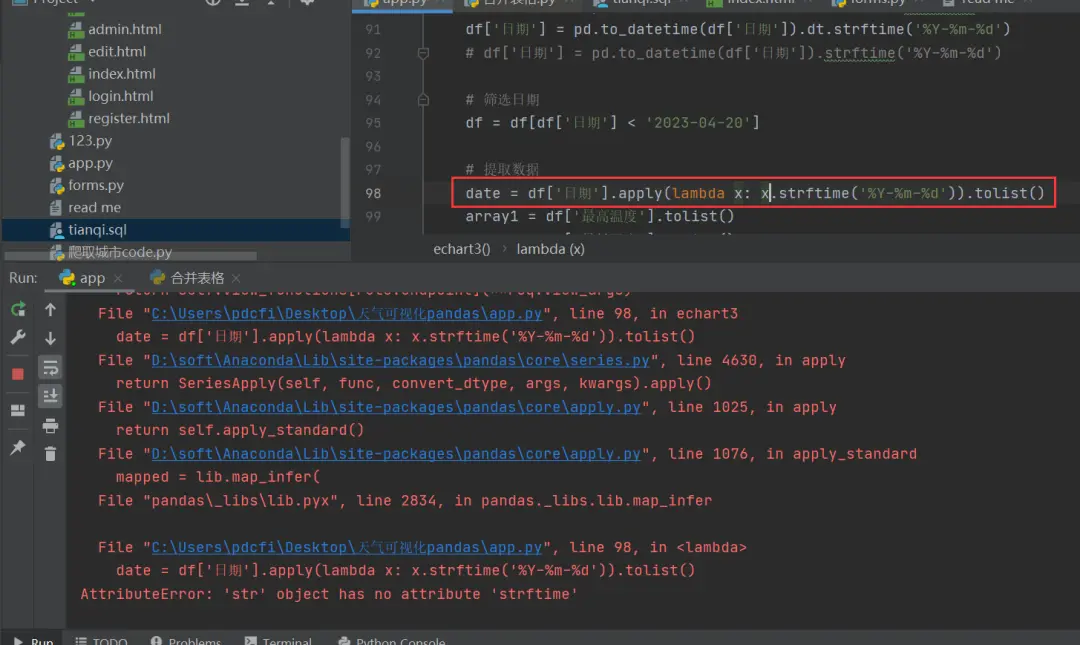The image size is (1080, 645).
Task: Toggle soft-wrap in the console output
Action: pyautogui.click(x=50, y=367)
